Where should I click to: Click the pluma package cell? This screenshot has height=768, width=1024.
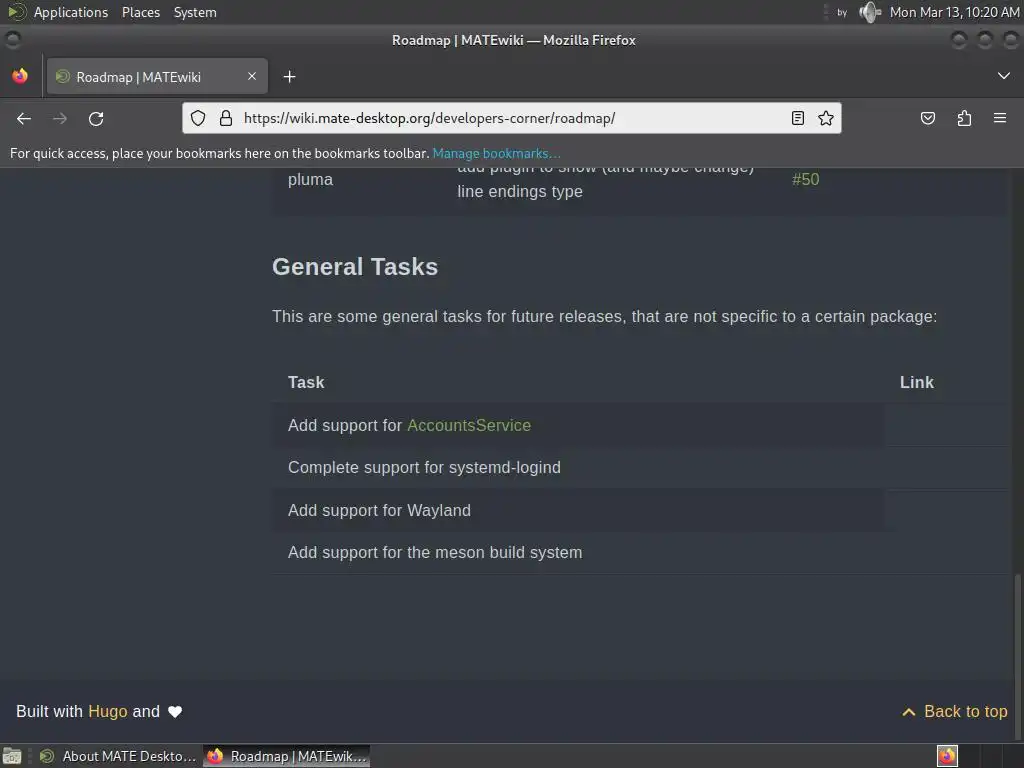(x=310, y=179)
